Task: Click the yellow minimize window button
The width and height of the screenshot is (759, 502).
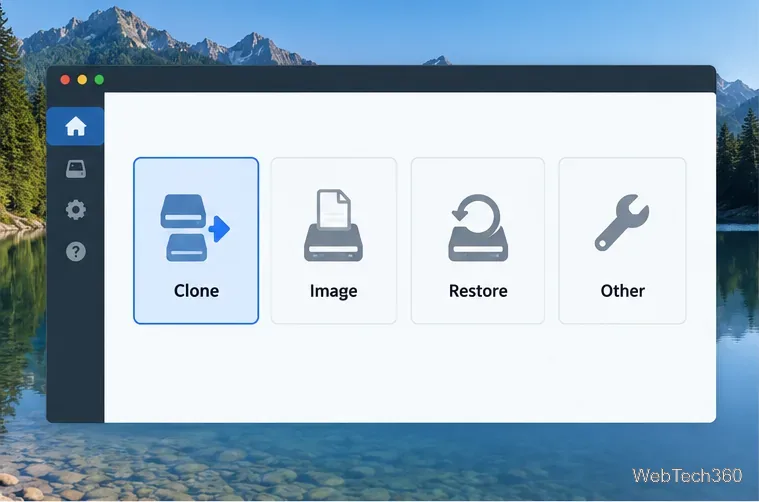Action: 82,79
